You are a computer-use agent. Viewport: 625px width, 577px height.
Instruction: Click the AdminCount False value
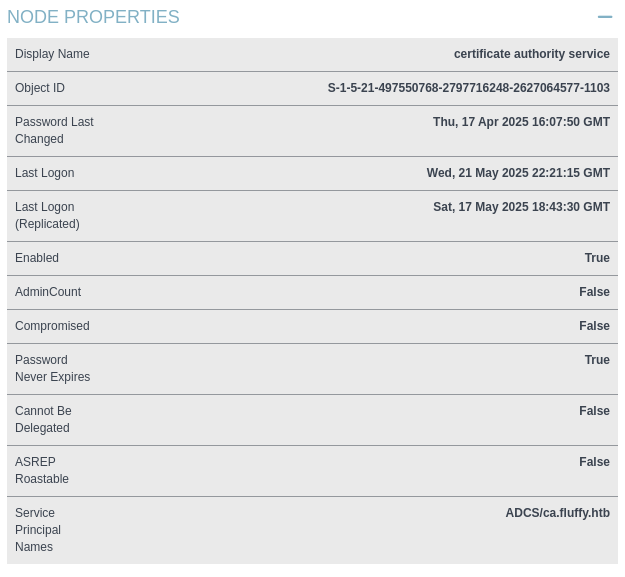(x=594, y=292)
